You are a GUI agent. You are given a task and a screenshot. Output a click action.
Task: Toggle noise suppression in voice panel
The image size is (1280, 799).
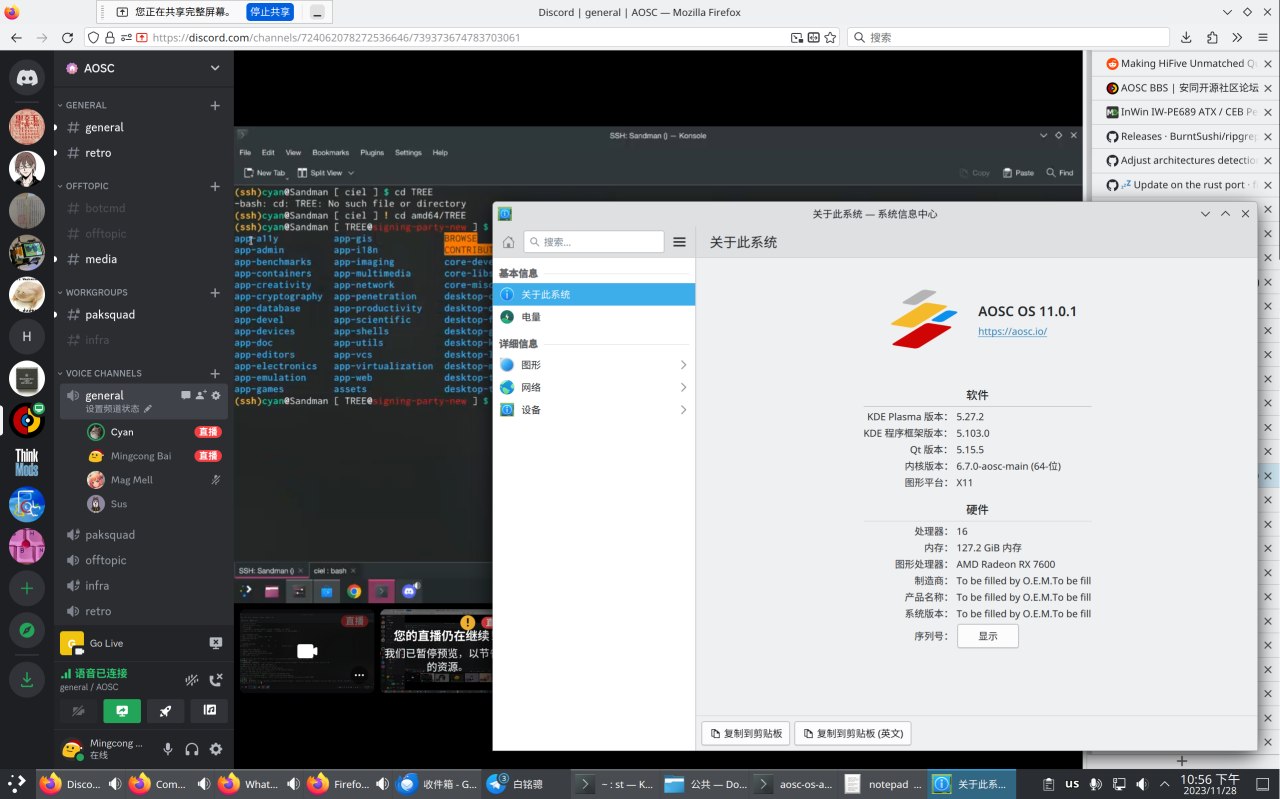click(192, 680)
